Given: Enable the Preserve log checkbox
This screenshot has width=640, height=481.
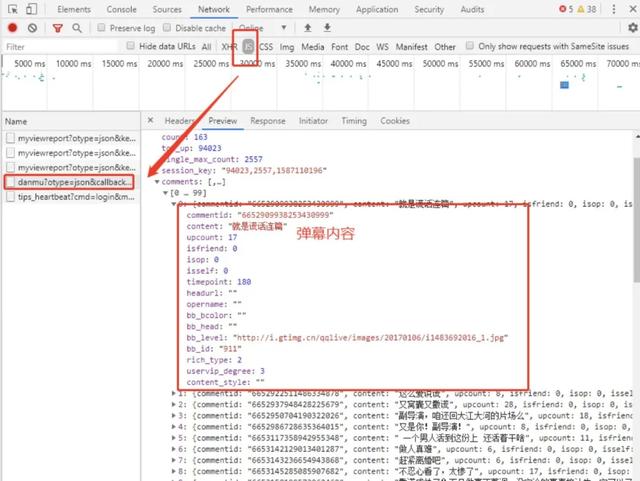Looking at the screenshot, I should (101, 27).
